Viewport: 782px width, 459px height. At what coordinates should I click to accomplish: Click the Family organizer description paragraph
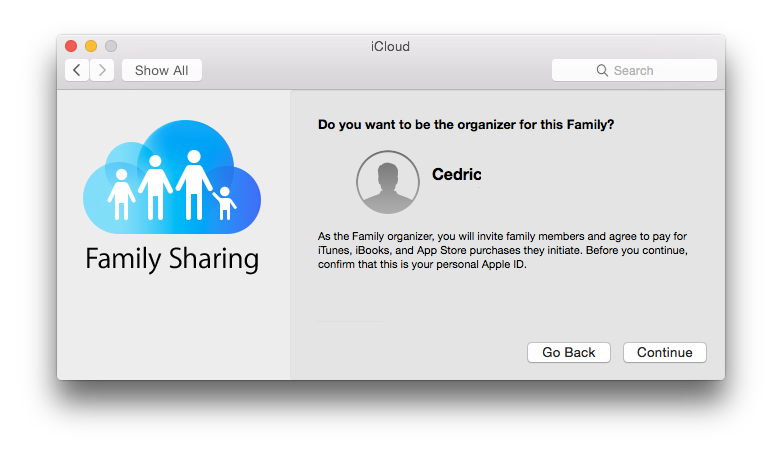coord(503,250)
